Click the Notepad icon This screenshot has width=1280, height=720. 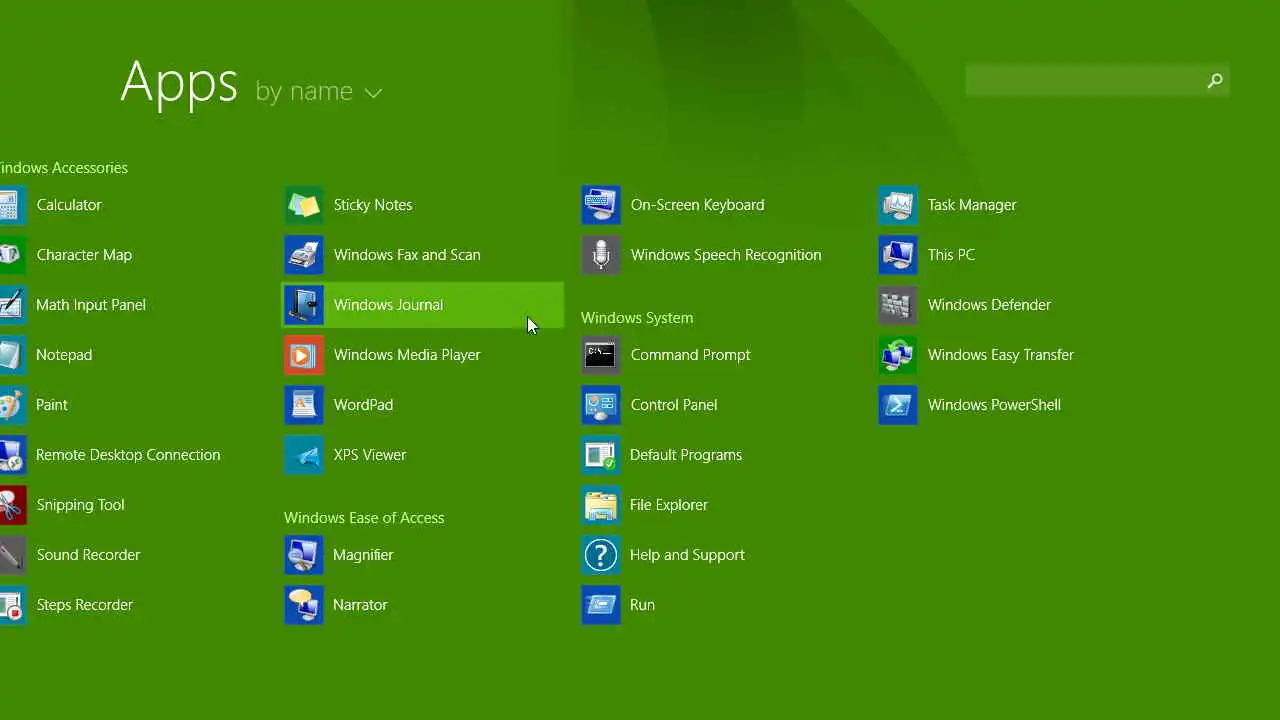tap(11, 355)
